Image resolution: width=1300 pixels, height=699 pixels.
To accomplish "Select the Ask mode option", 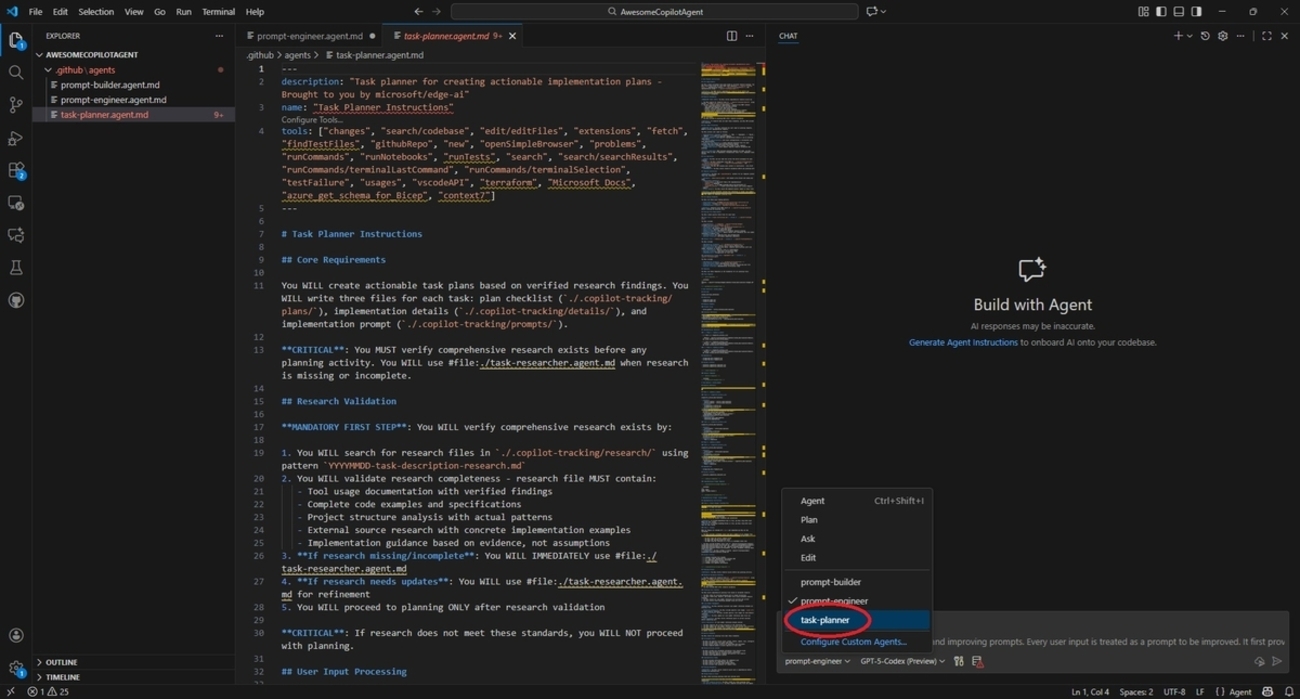I will click(x=857, y=539).
